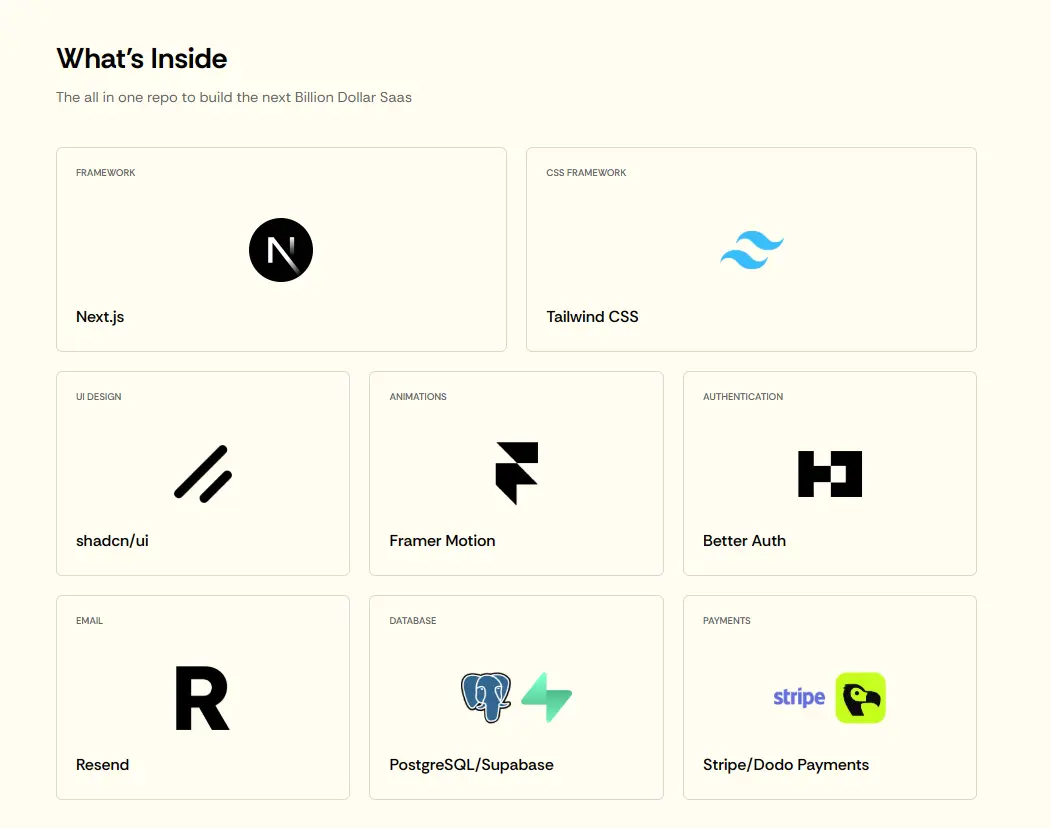This screenshot has width=1051, height=828.
Task: Click the FRAMEWORK category label
Action: click(x=105, y=172)
